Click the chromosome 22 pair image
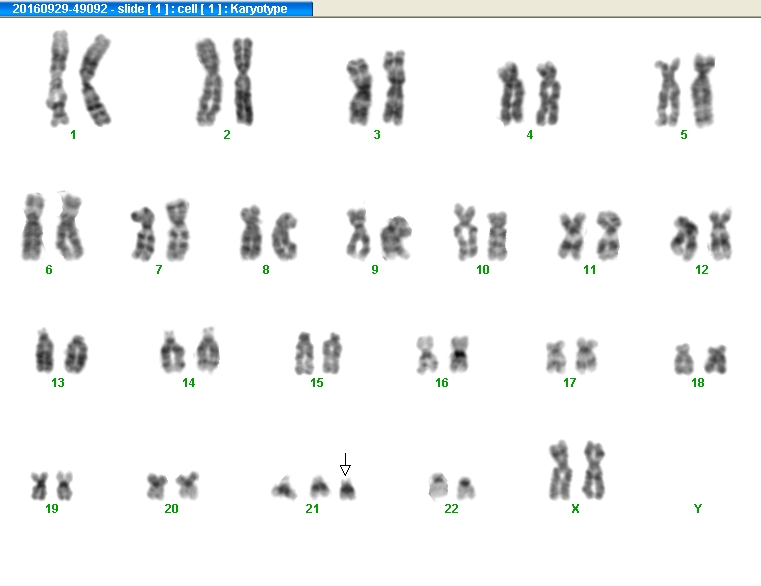The height and width of the screenshot is (586, 761). coord(452,487)
